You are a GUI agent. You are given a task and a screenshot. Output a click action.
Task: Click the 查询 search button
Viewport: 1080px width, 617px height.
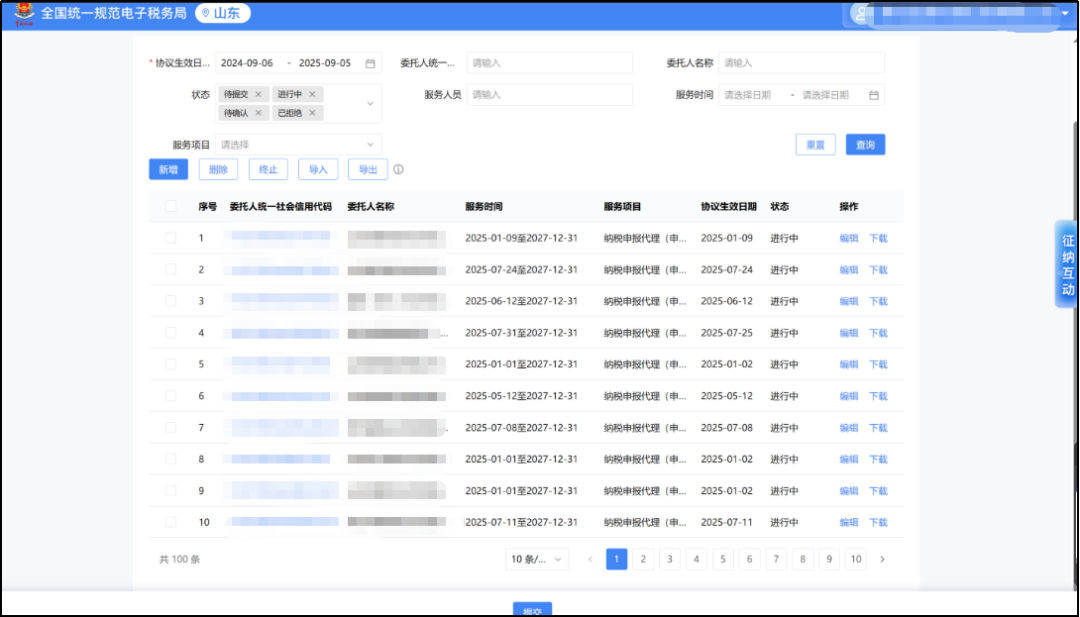pos(865,145)
